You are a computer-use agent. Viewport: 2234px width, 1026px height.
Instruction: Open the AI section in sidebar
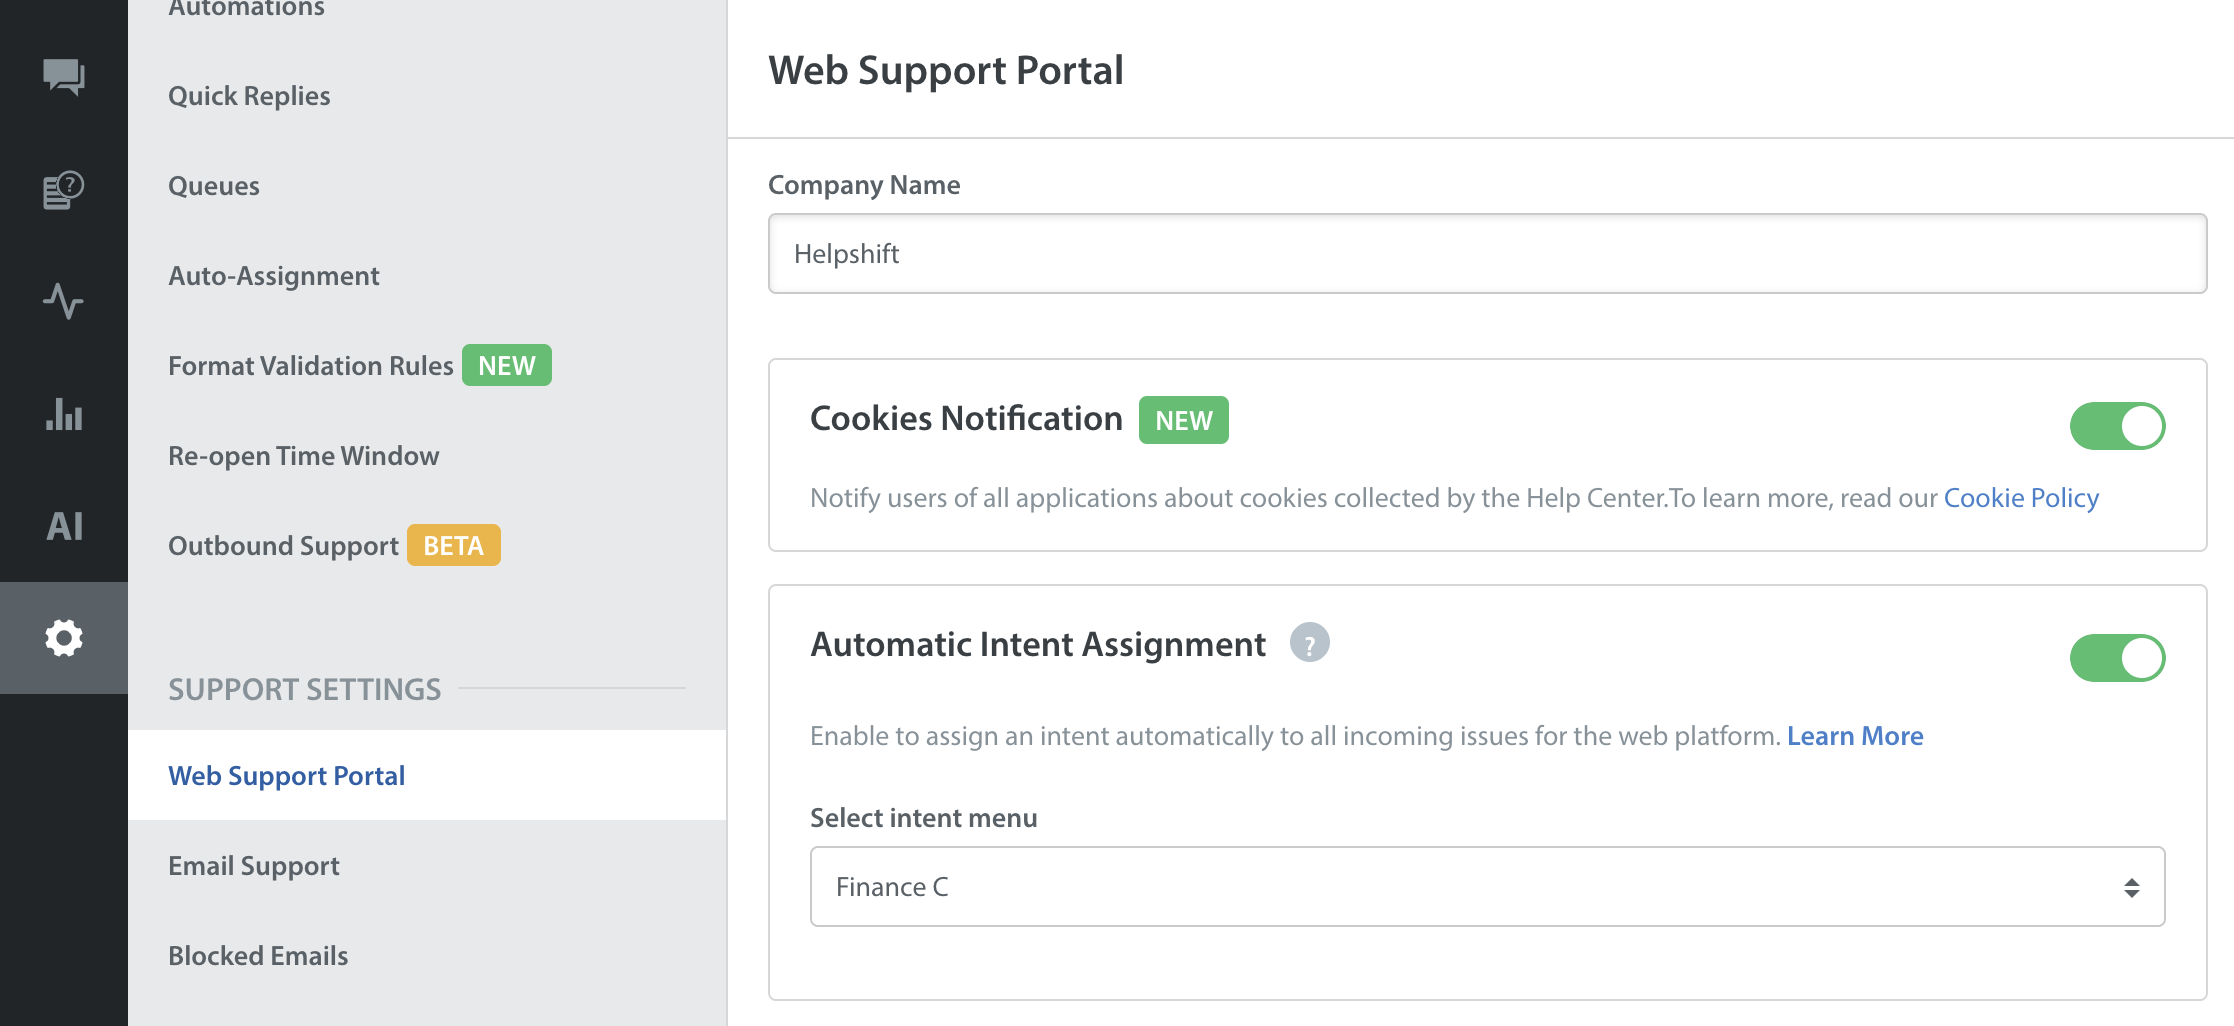point(64,526)
